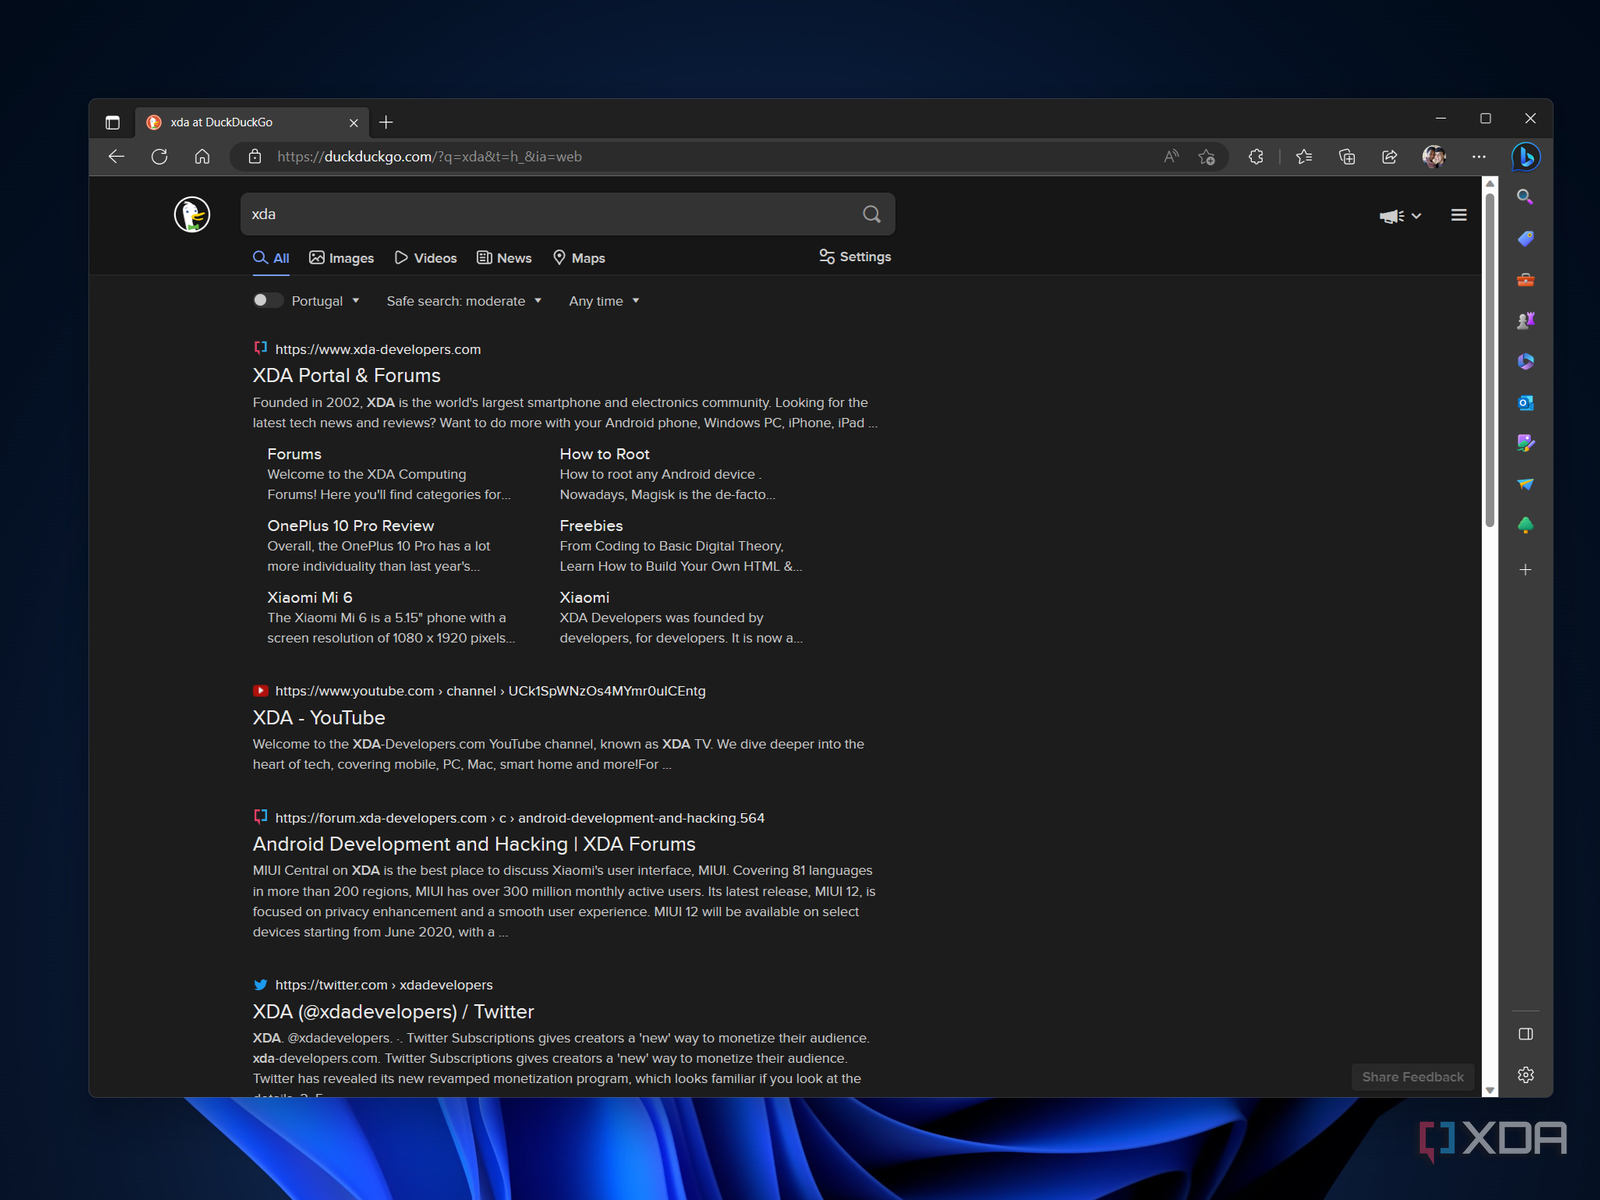Open the Safe search: moderate dropdown

[464, 301]
